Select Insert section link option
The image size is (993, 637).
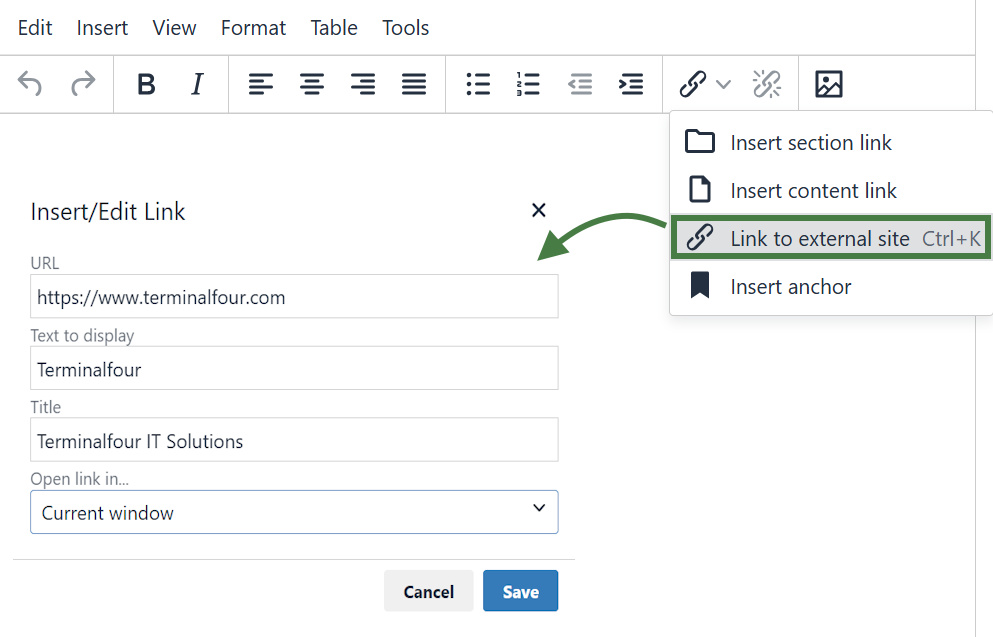[810, 143]
